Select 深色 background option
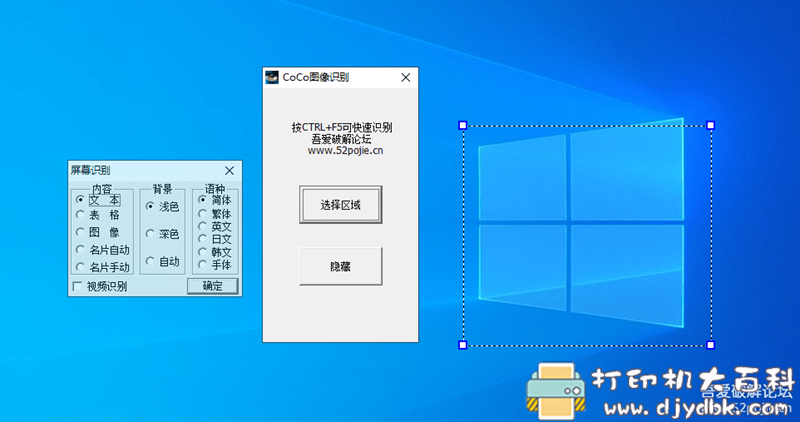800x422 pixels. coord(150,234)
